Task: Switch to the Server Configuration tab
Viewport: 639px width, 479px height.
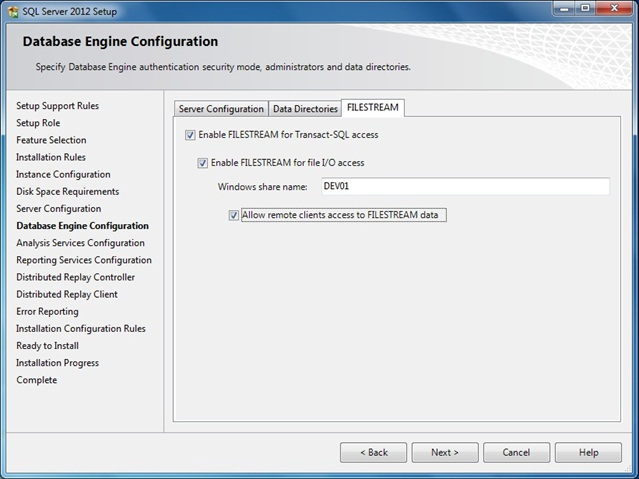Action: coord(221,109)
